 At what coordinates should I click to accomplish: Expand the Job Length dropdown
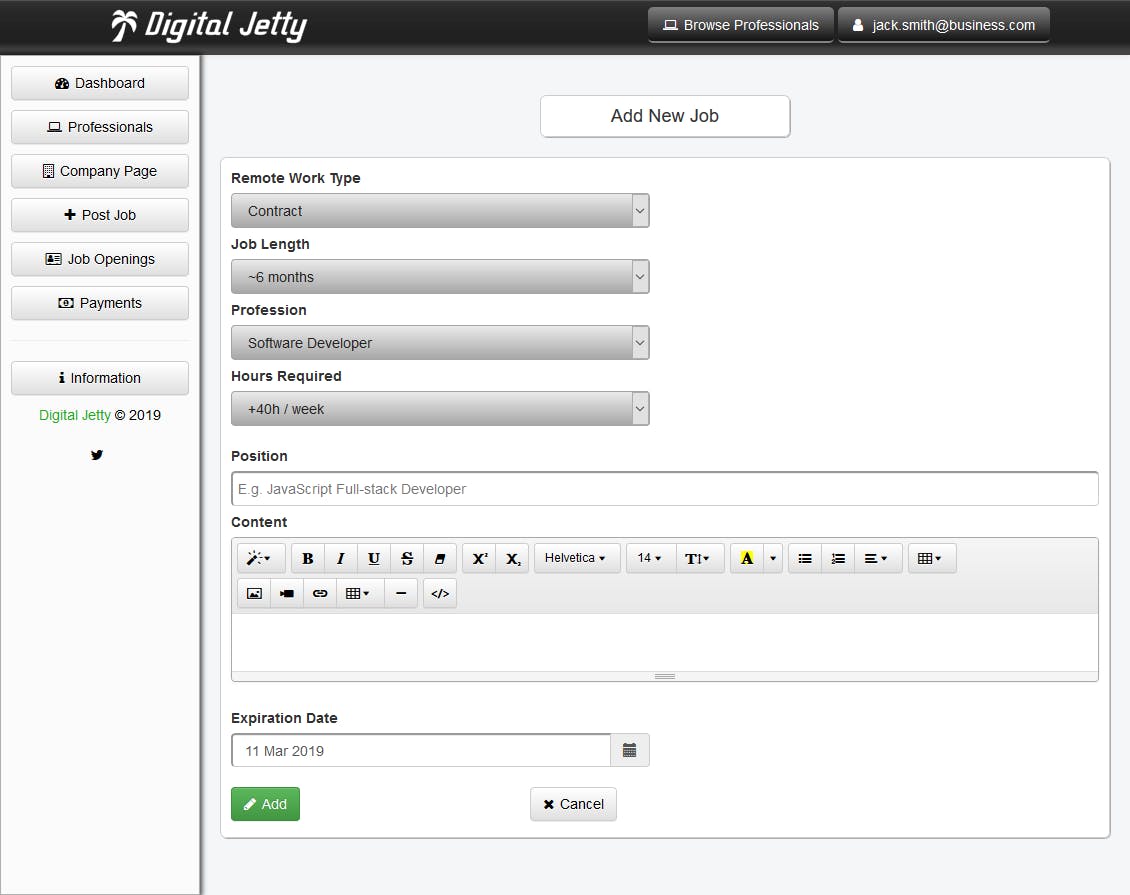[x=440, y=277]
